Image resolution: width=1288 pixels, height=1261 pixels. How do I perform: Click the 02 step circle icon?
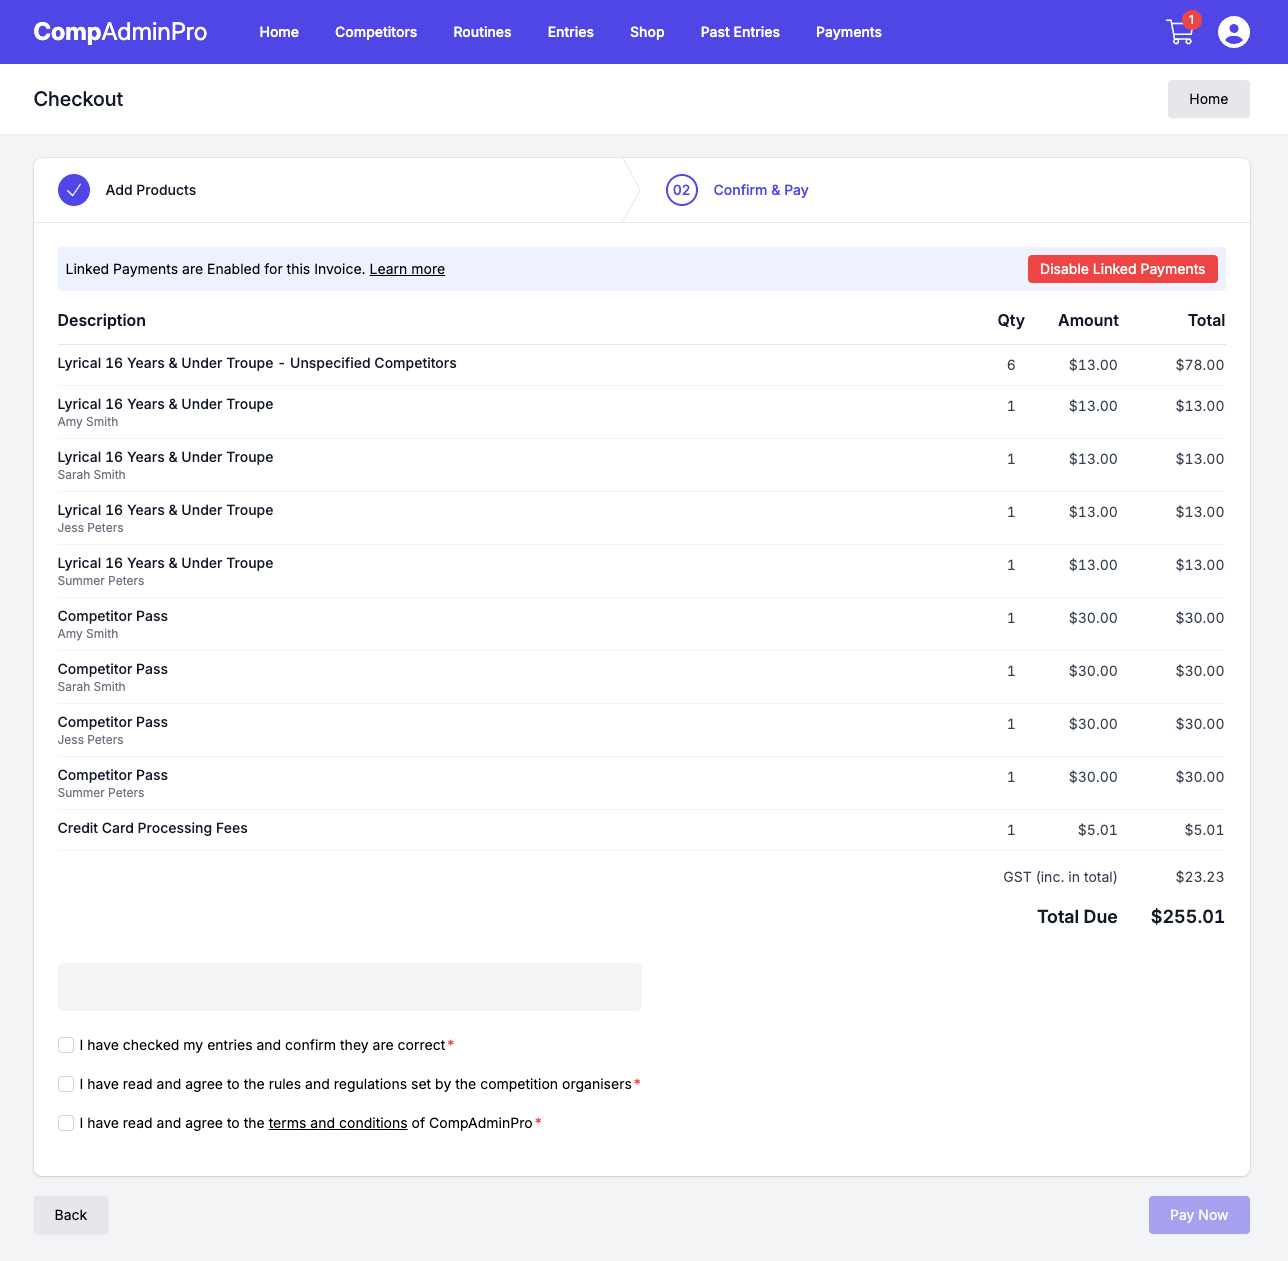(682, 190)
